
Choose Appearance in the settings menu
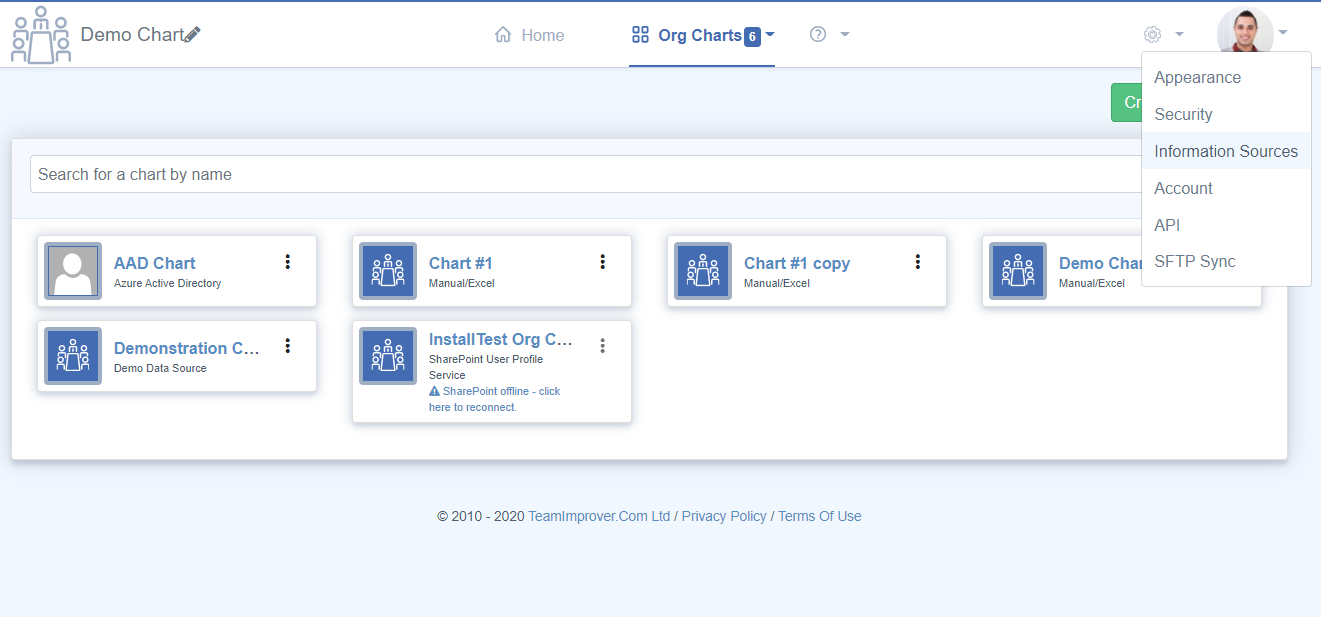[1197, 78]
